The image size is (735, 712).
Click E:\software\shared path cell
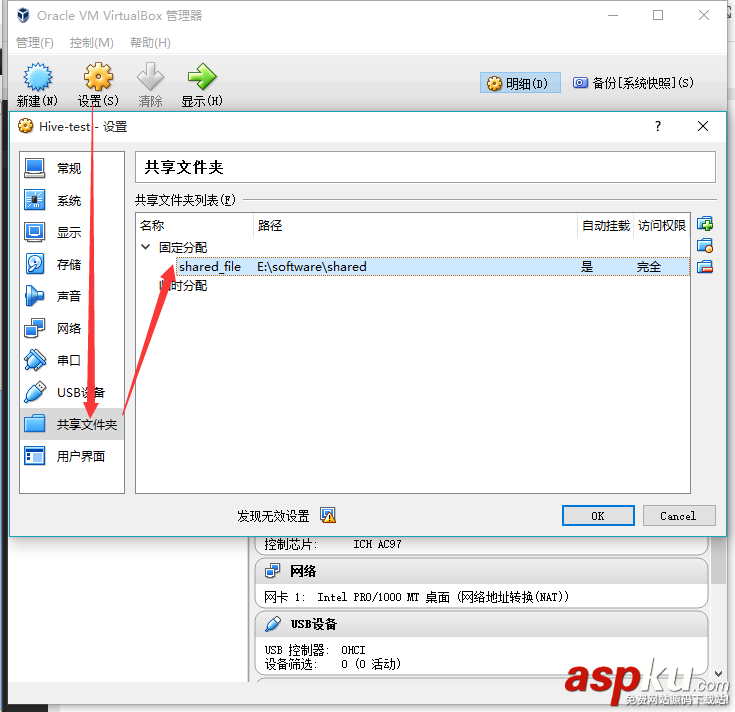coord(312,267)
